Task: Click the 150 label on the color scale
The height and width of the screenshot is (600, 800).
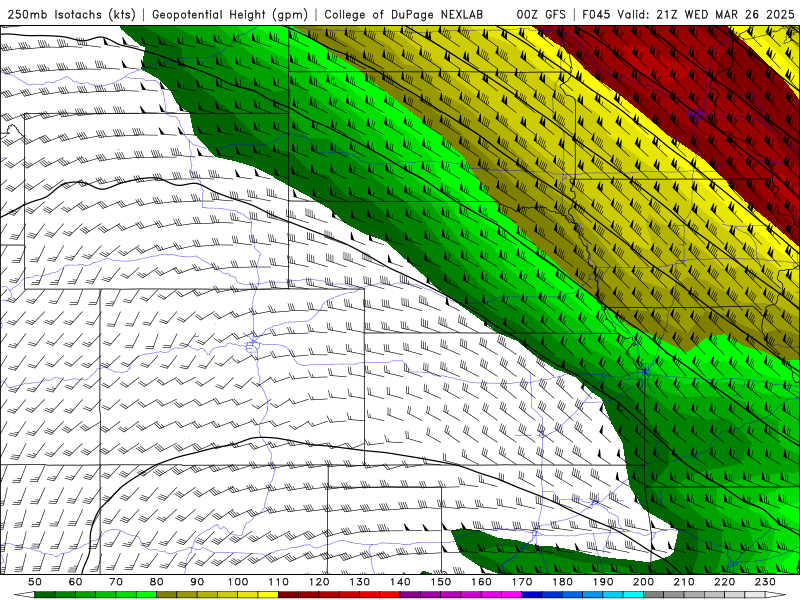Action: (x=441, y=582)
